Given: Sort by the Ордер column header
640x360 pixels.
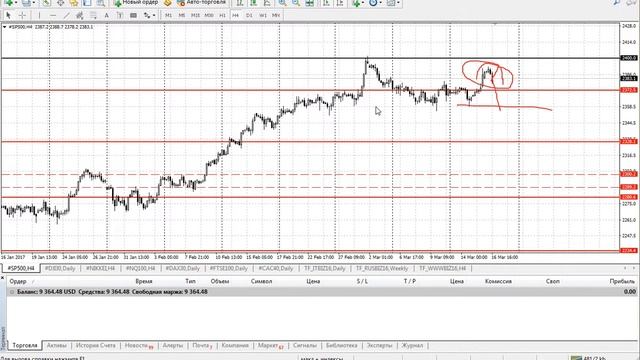Looking at the screenshot, I should (18, 281).
